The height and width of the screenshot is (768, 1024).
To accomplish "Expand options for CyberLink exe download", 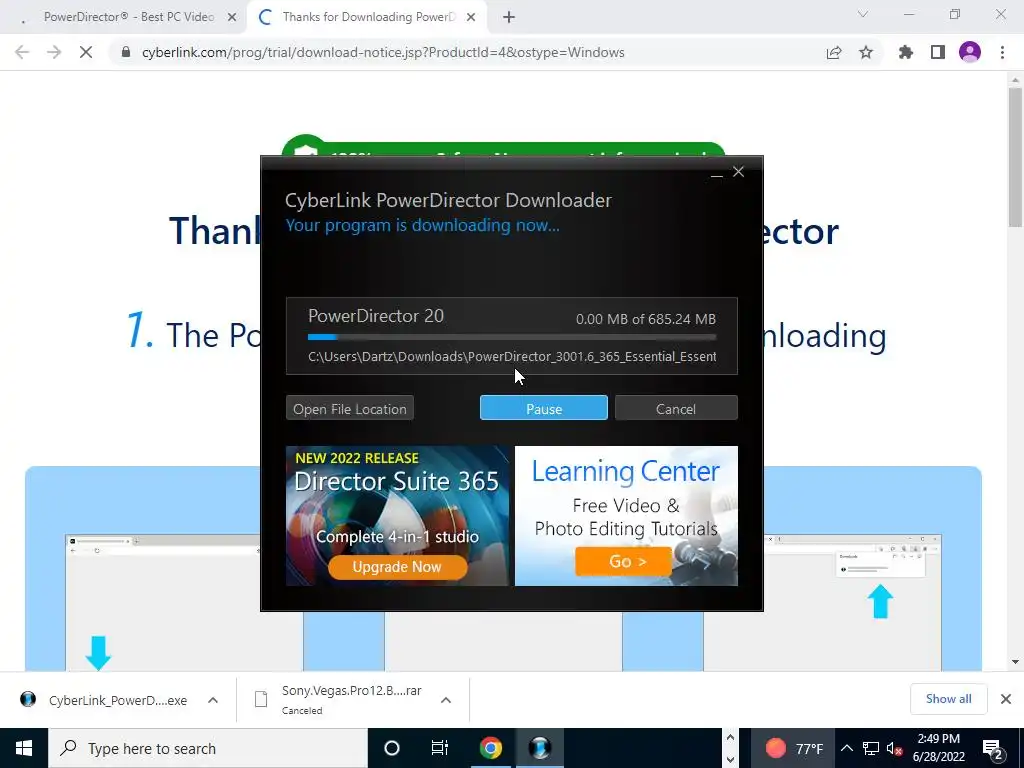I will click(x=213, y=700).
